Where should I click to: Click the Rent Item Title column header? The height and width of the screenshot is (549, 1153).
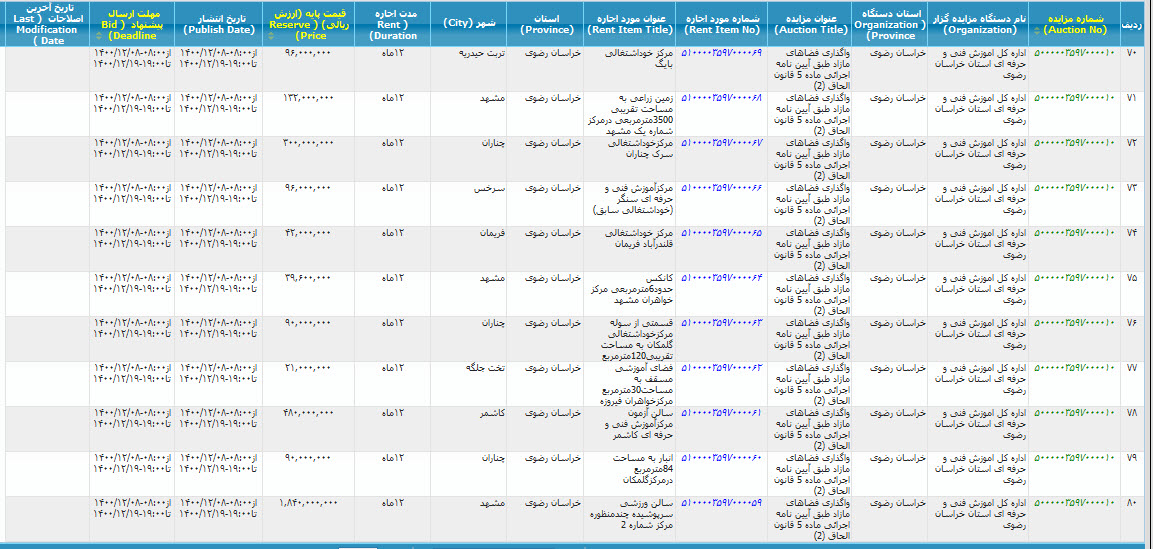coord(630,24)
